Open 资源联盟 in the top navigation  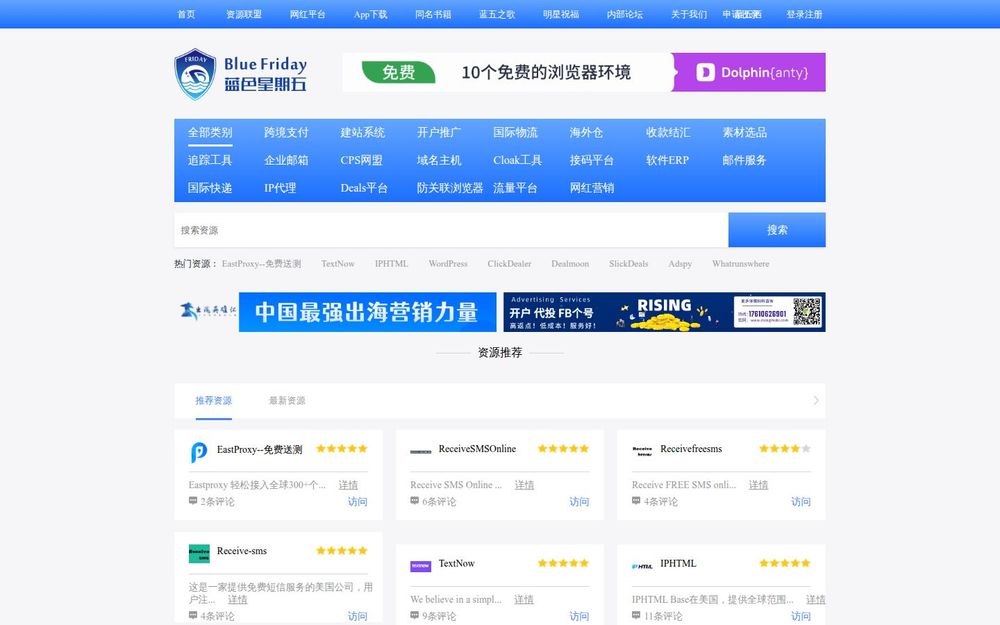coord(244,14)
